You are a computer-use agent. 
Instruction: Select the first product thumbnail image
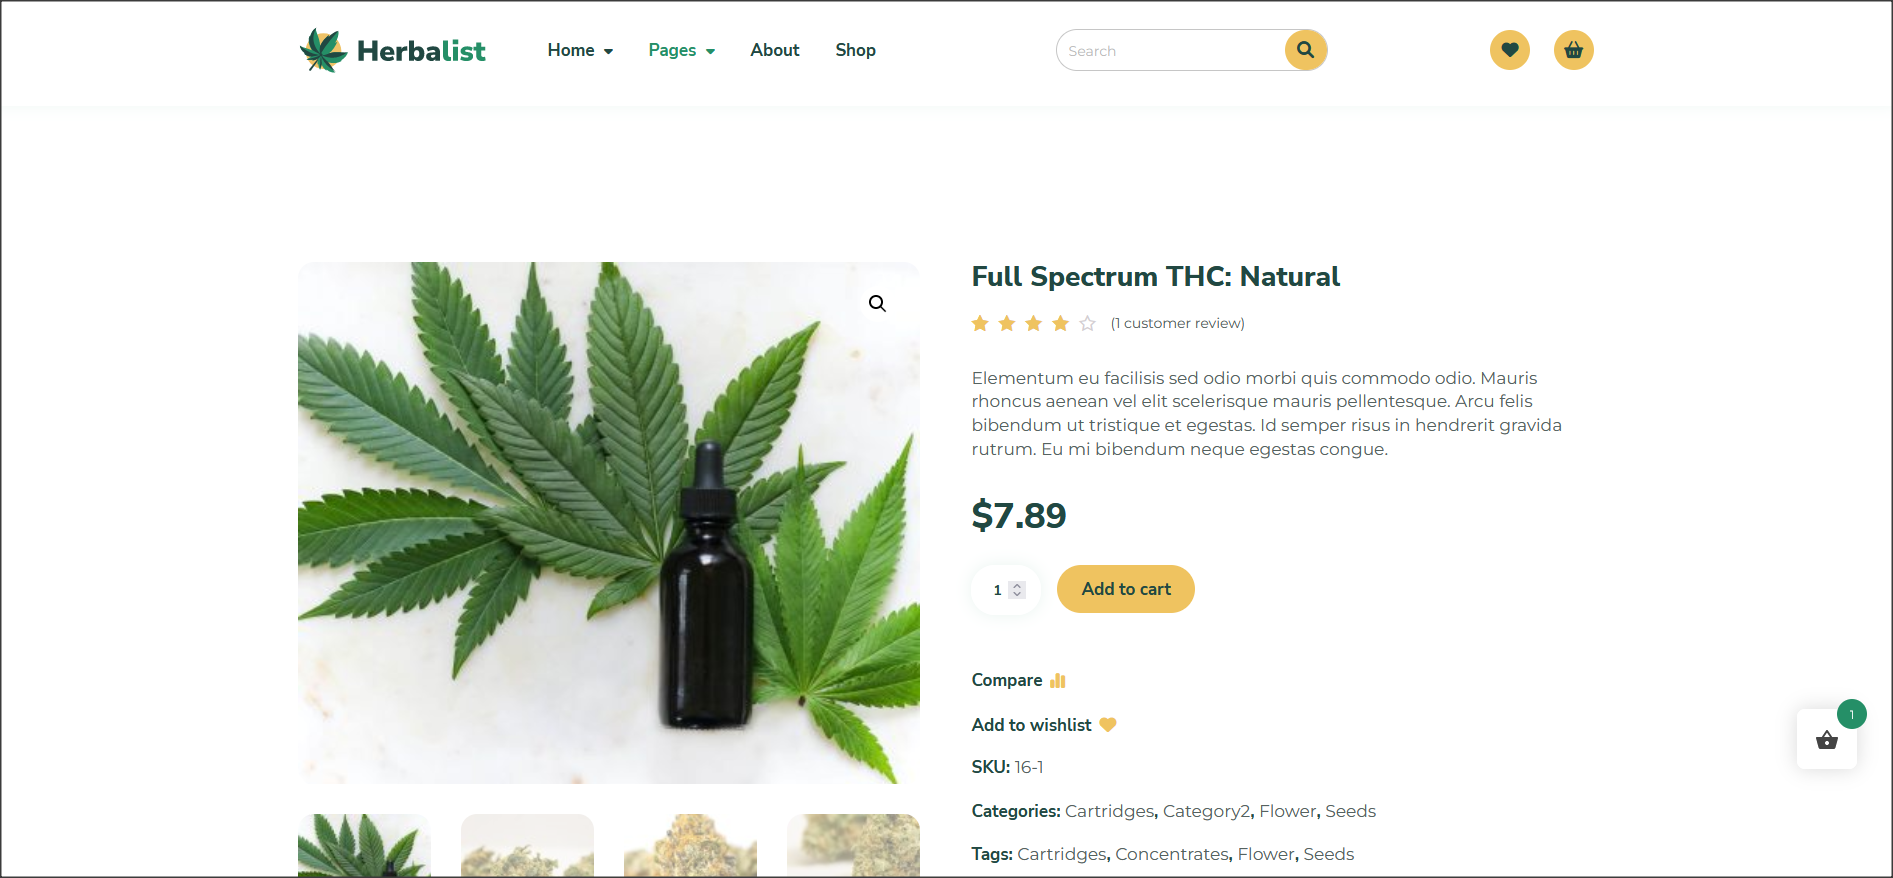point(364,846)
